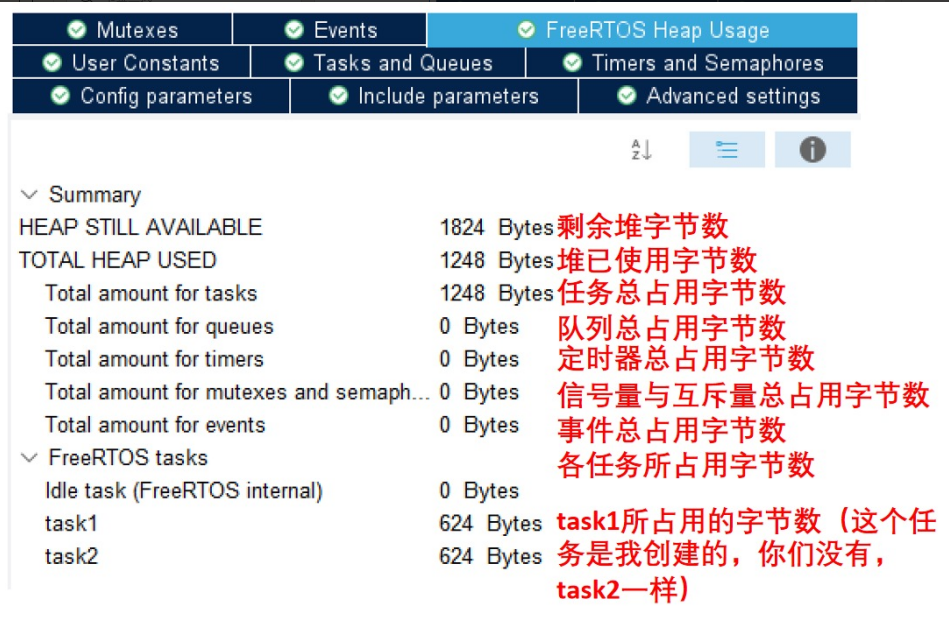Click the 1824 Bytes value

(x=496, y=228)
